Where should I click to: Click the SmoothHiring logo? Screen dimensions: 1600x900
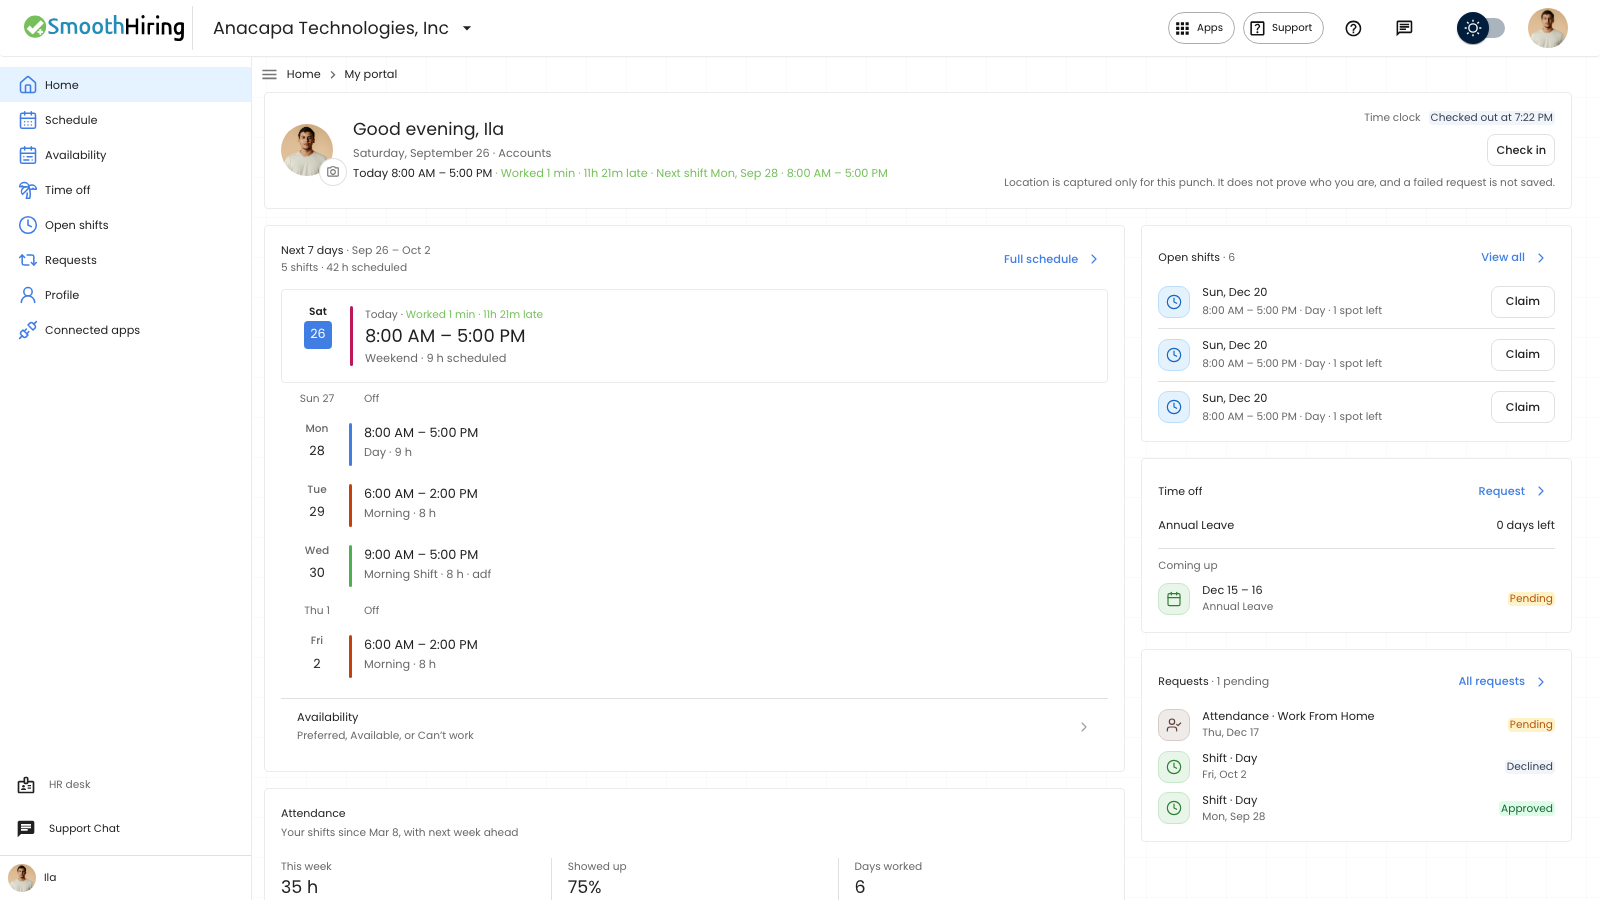click(x=104, y=28)
